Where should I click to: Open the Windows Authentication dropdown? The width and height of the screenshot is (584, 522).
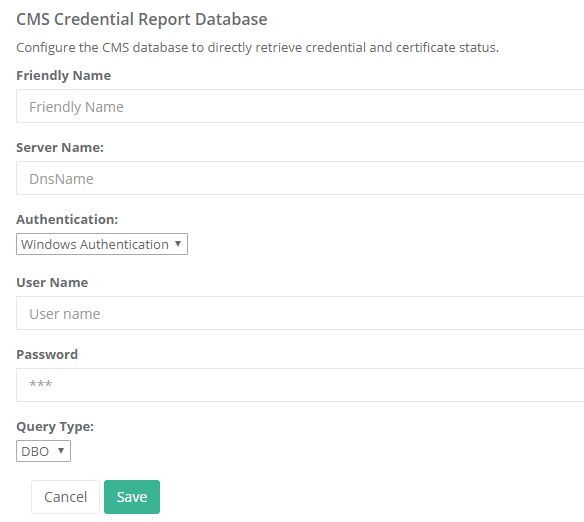point(102,244)
